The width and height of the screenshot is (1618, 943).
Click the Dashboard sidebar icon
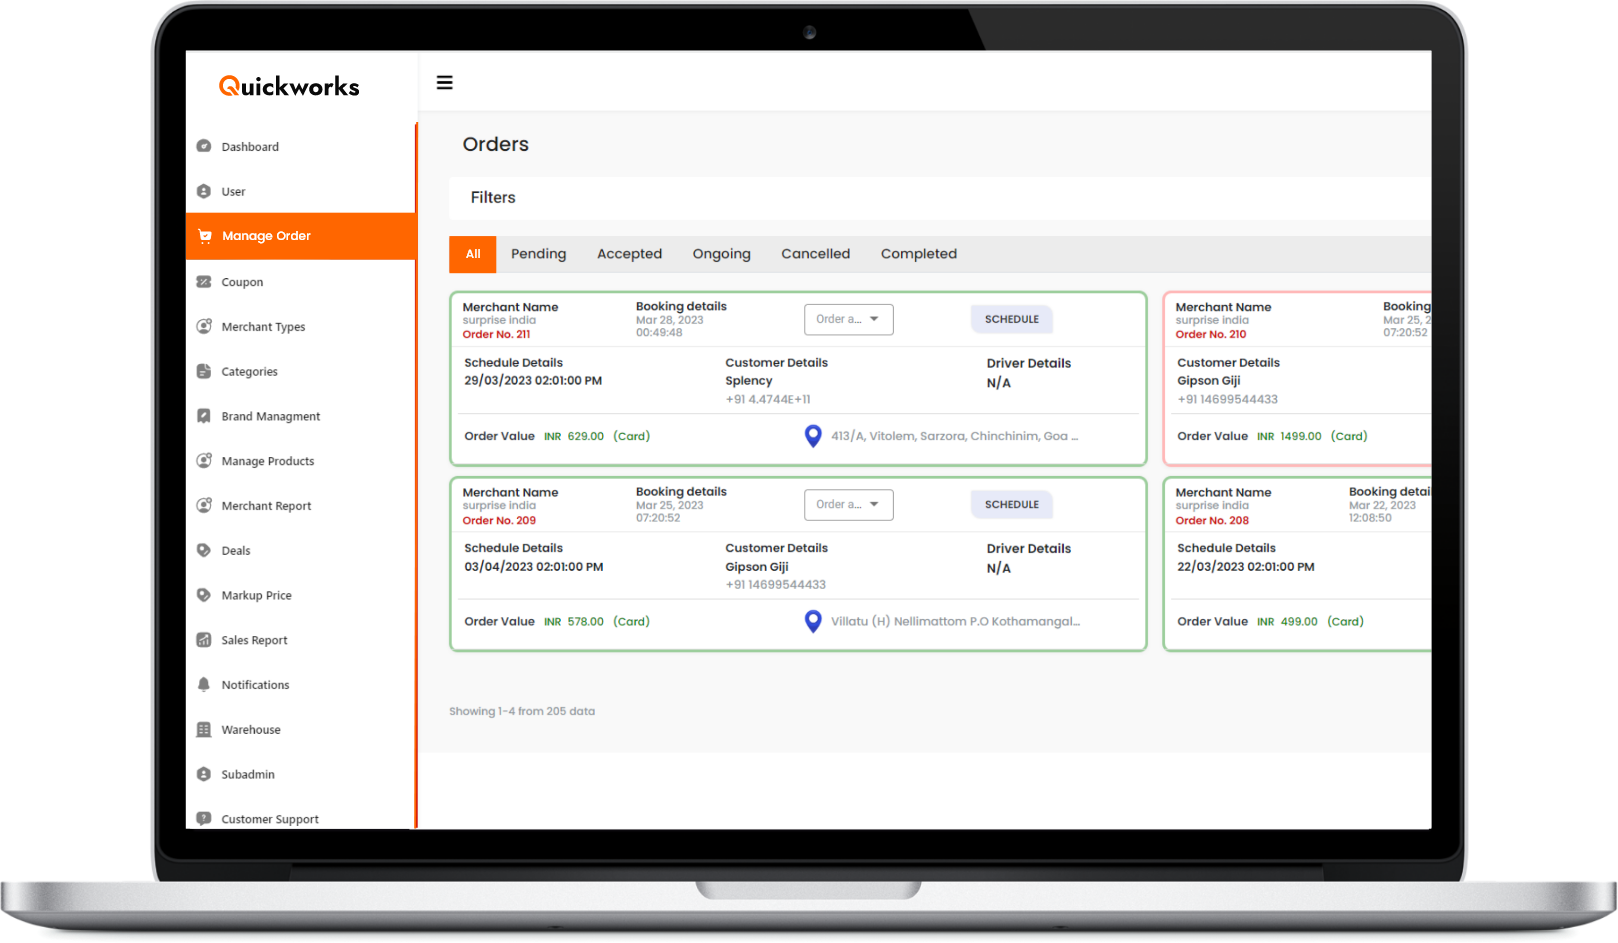point(204,146)
